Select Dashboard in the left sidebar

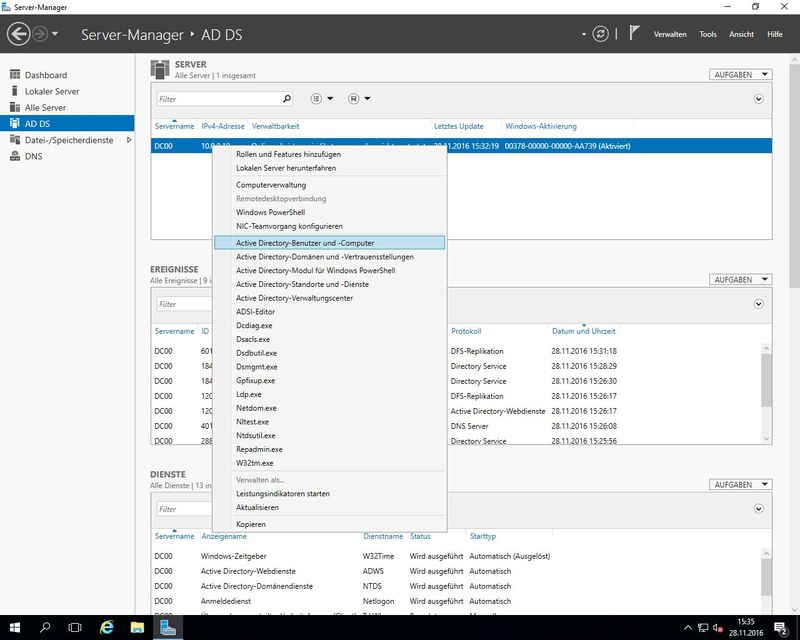(46, 75)
